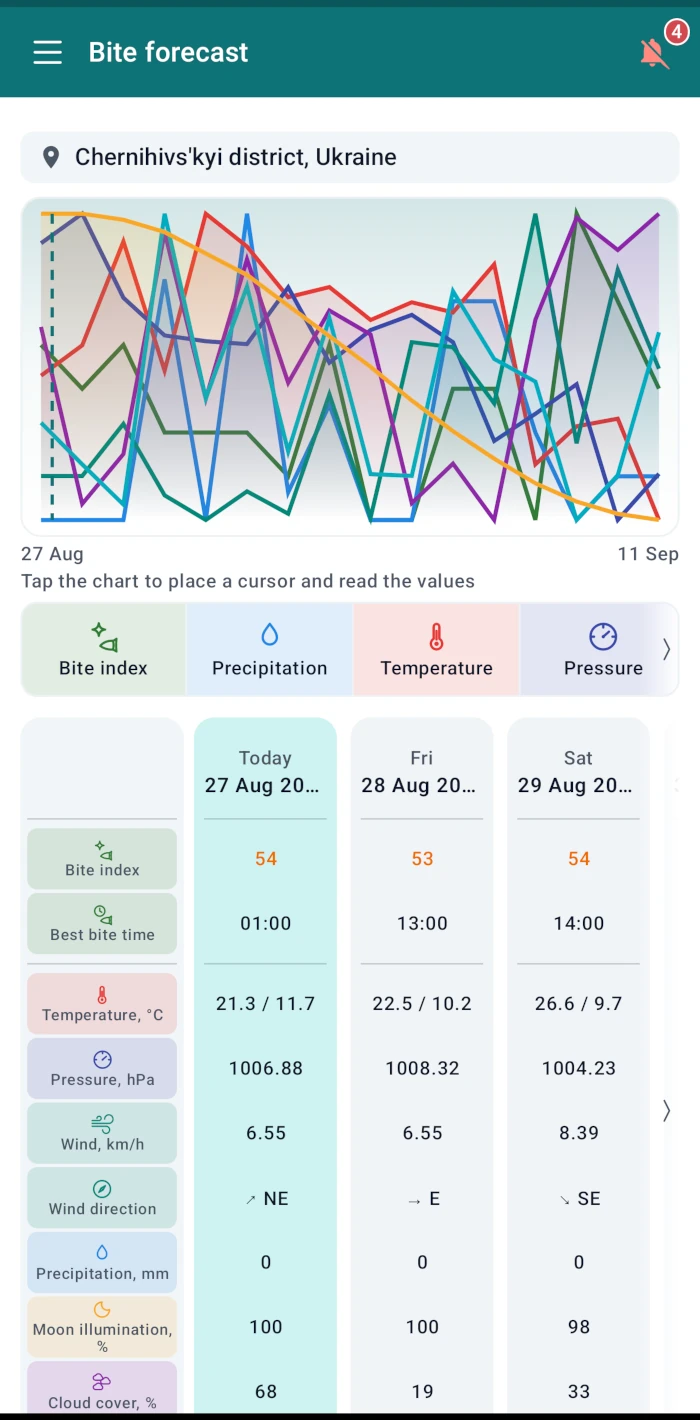Toggle the Bite index chart series
700x1420 pixels.
(x=103, y=649)
